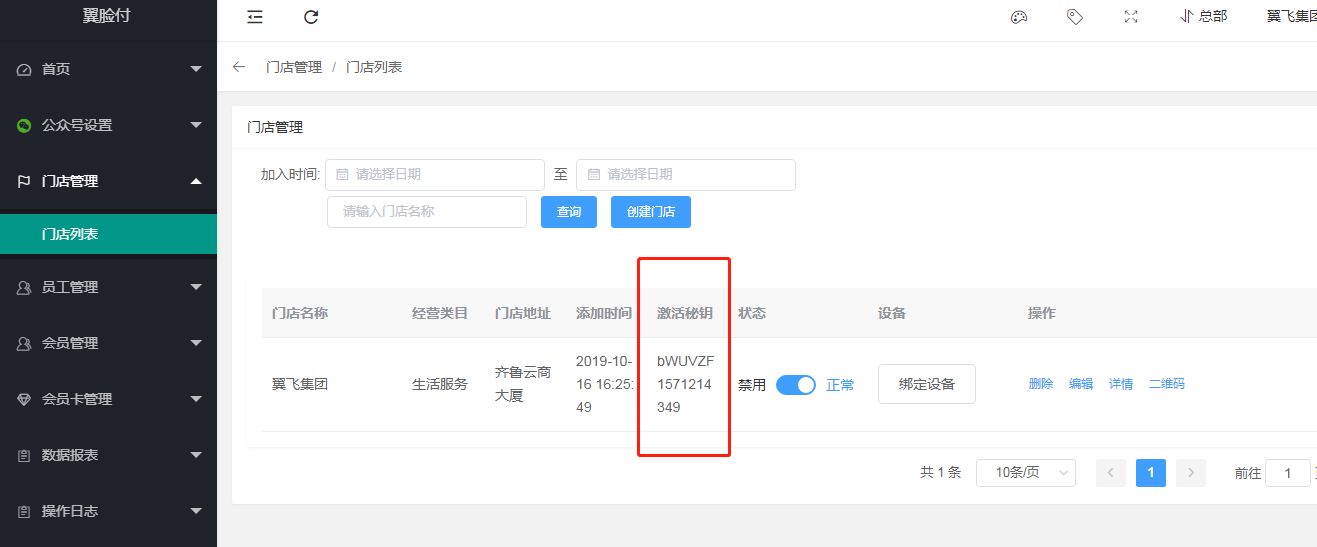Click the 公众号设置 WeChat icon

(24, 125)
